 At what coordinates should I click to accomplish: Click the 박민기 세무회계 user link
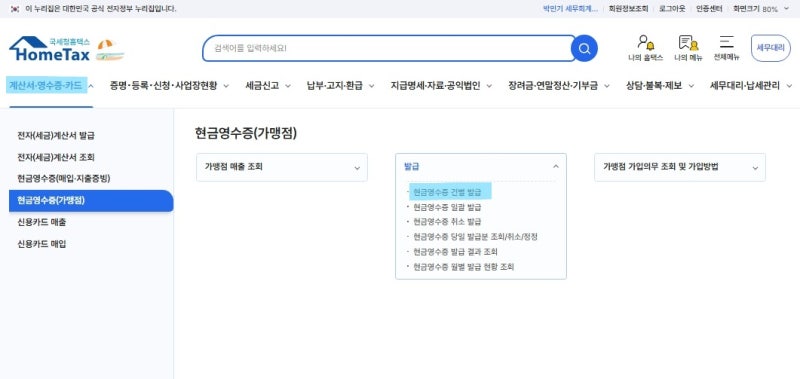[x=570, y=9]
